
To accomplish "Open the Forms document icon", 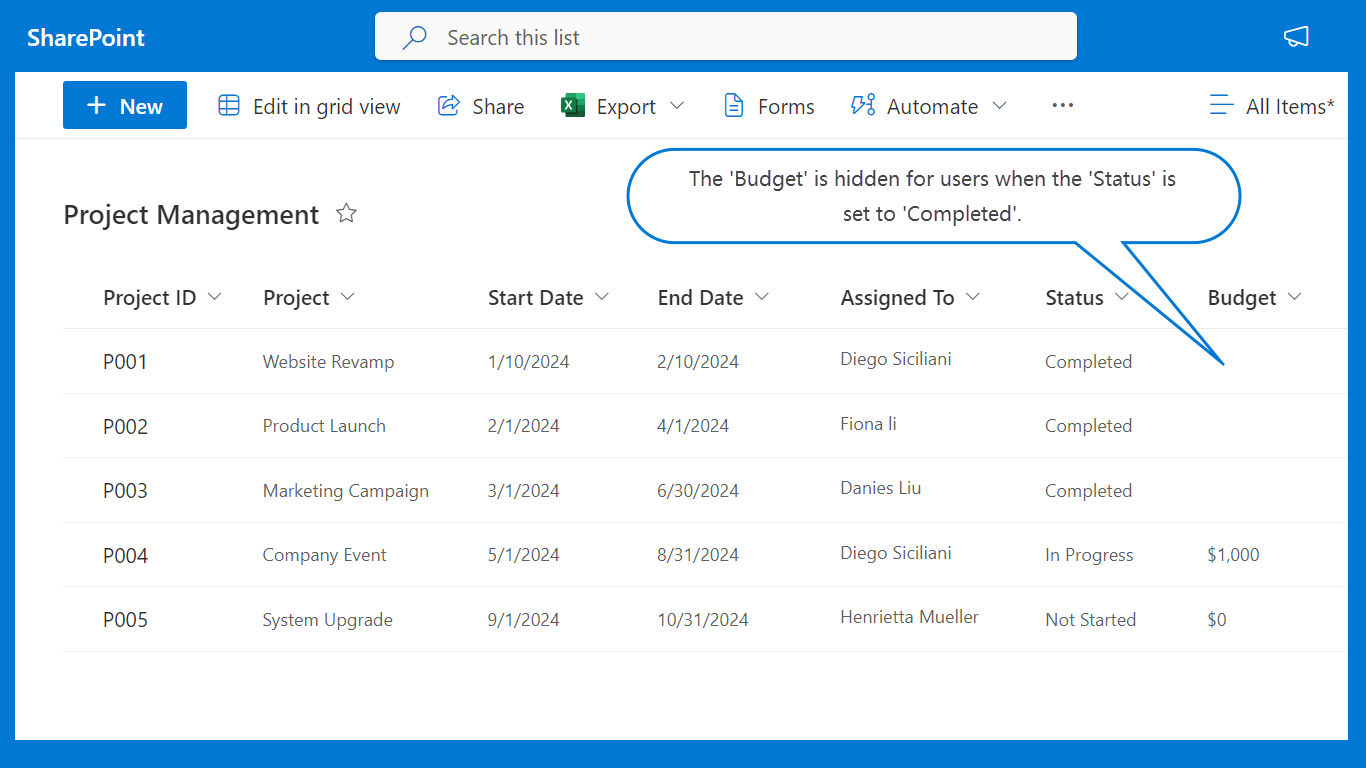I will pyautogui.click(x=734, y=106).
